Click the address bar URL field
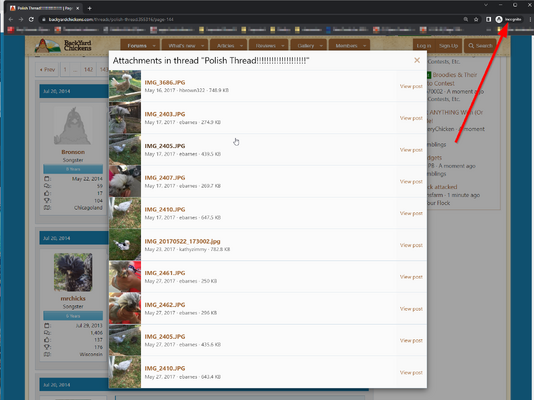 point(252,19)
